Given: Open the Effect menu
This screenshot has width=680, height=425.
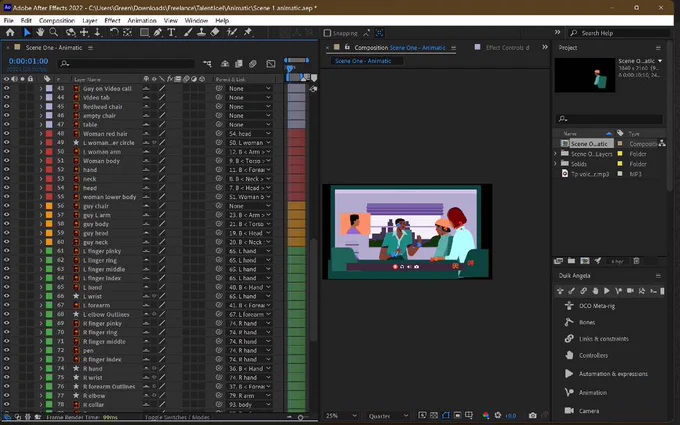Looking at the screenshot, I should [112, 20].
